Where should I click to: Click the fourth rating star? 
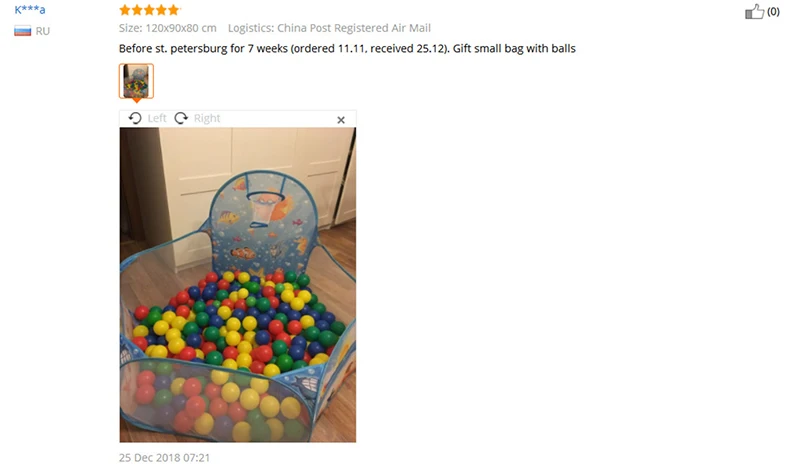coord(162,10)
